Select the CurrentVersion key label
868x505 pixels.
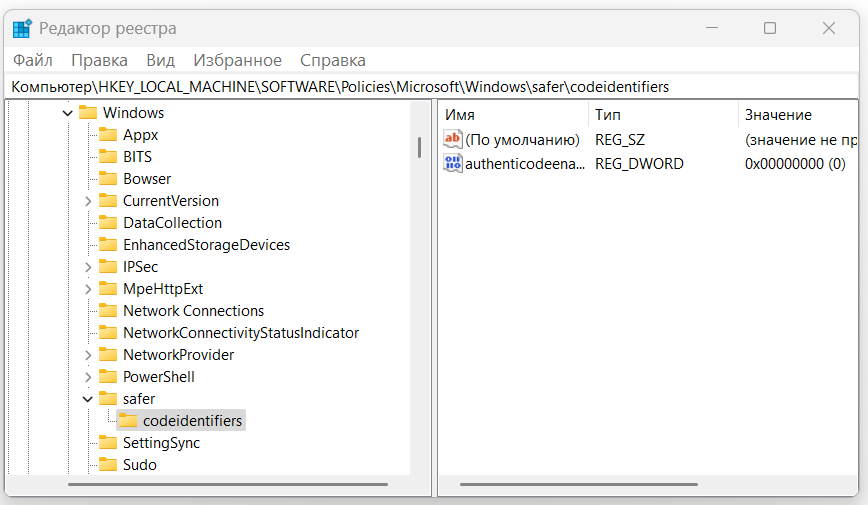[x=170, y=201]
